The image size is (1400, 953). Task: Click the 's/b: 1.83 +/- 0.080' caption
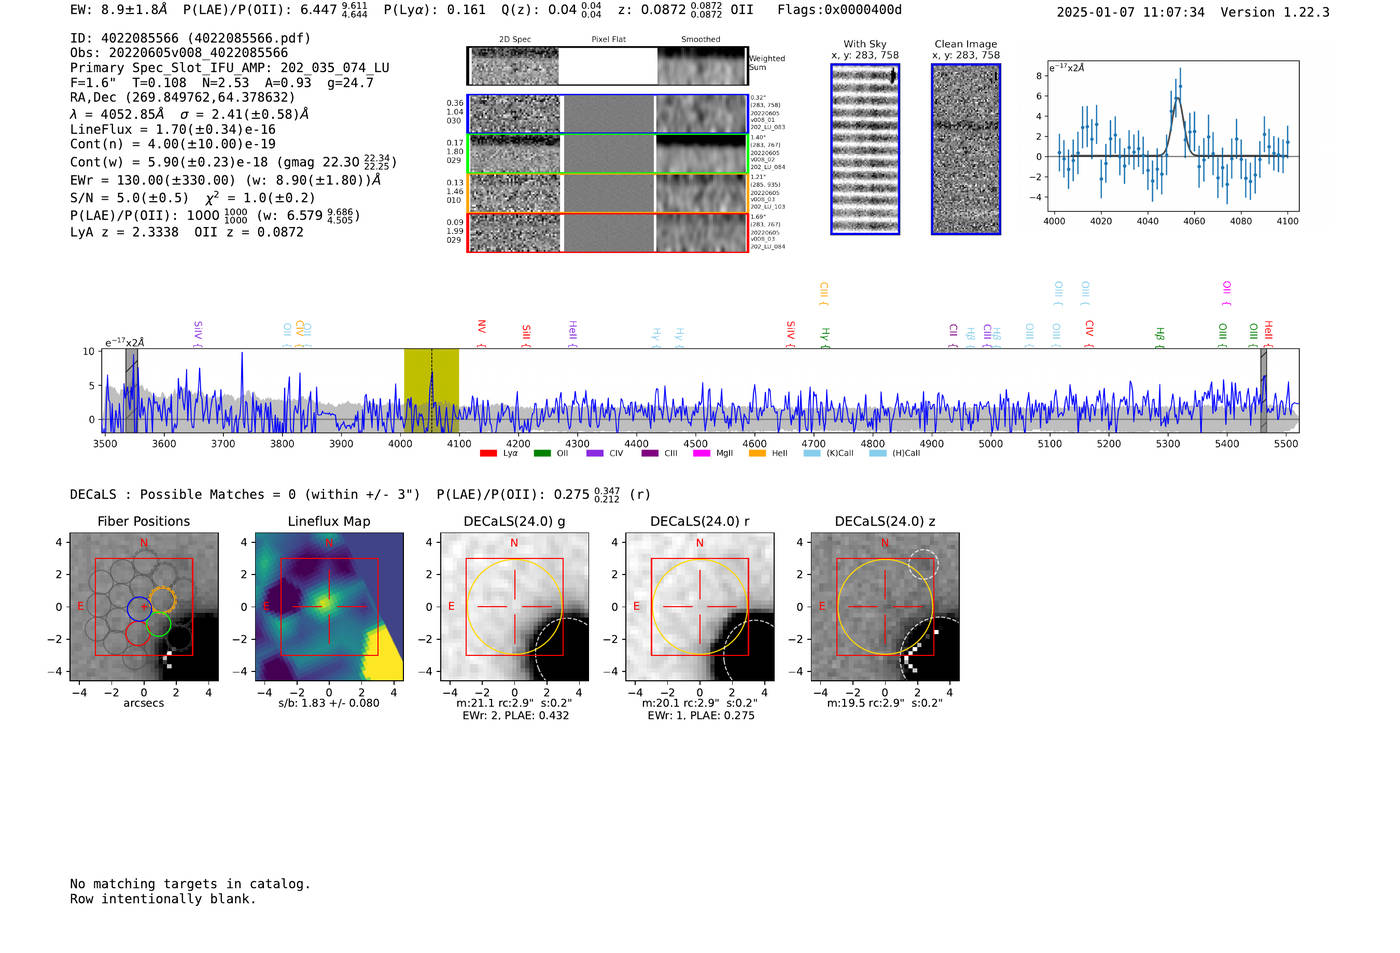(x=329, y=703)
